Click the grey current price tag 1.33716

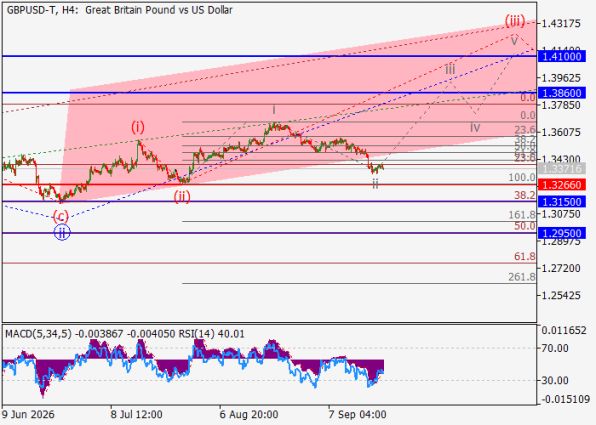point(562,168)
